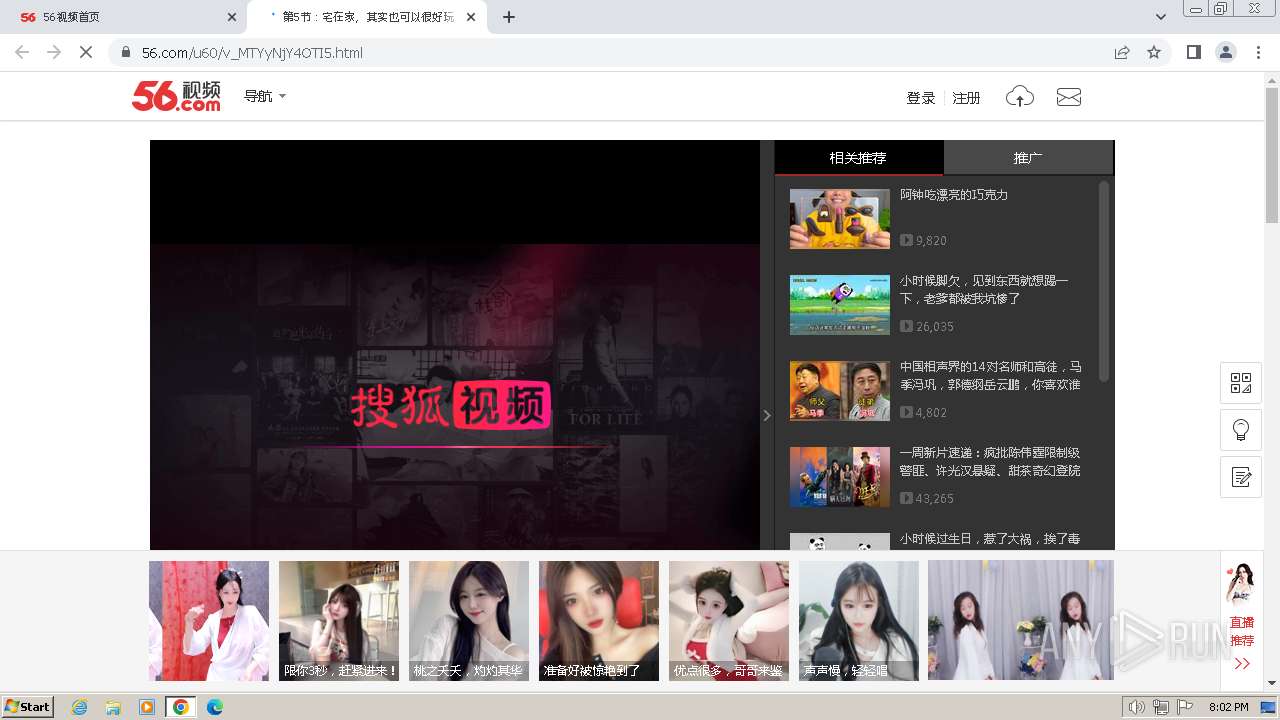Go back to the previous page
This screenshot has height=720, width=1280.
22,52
